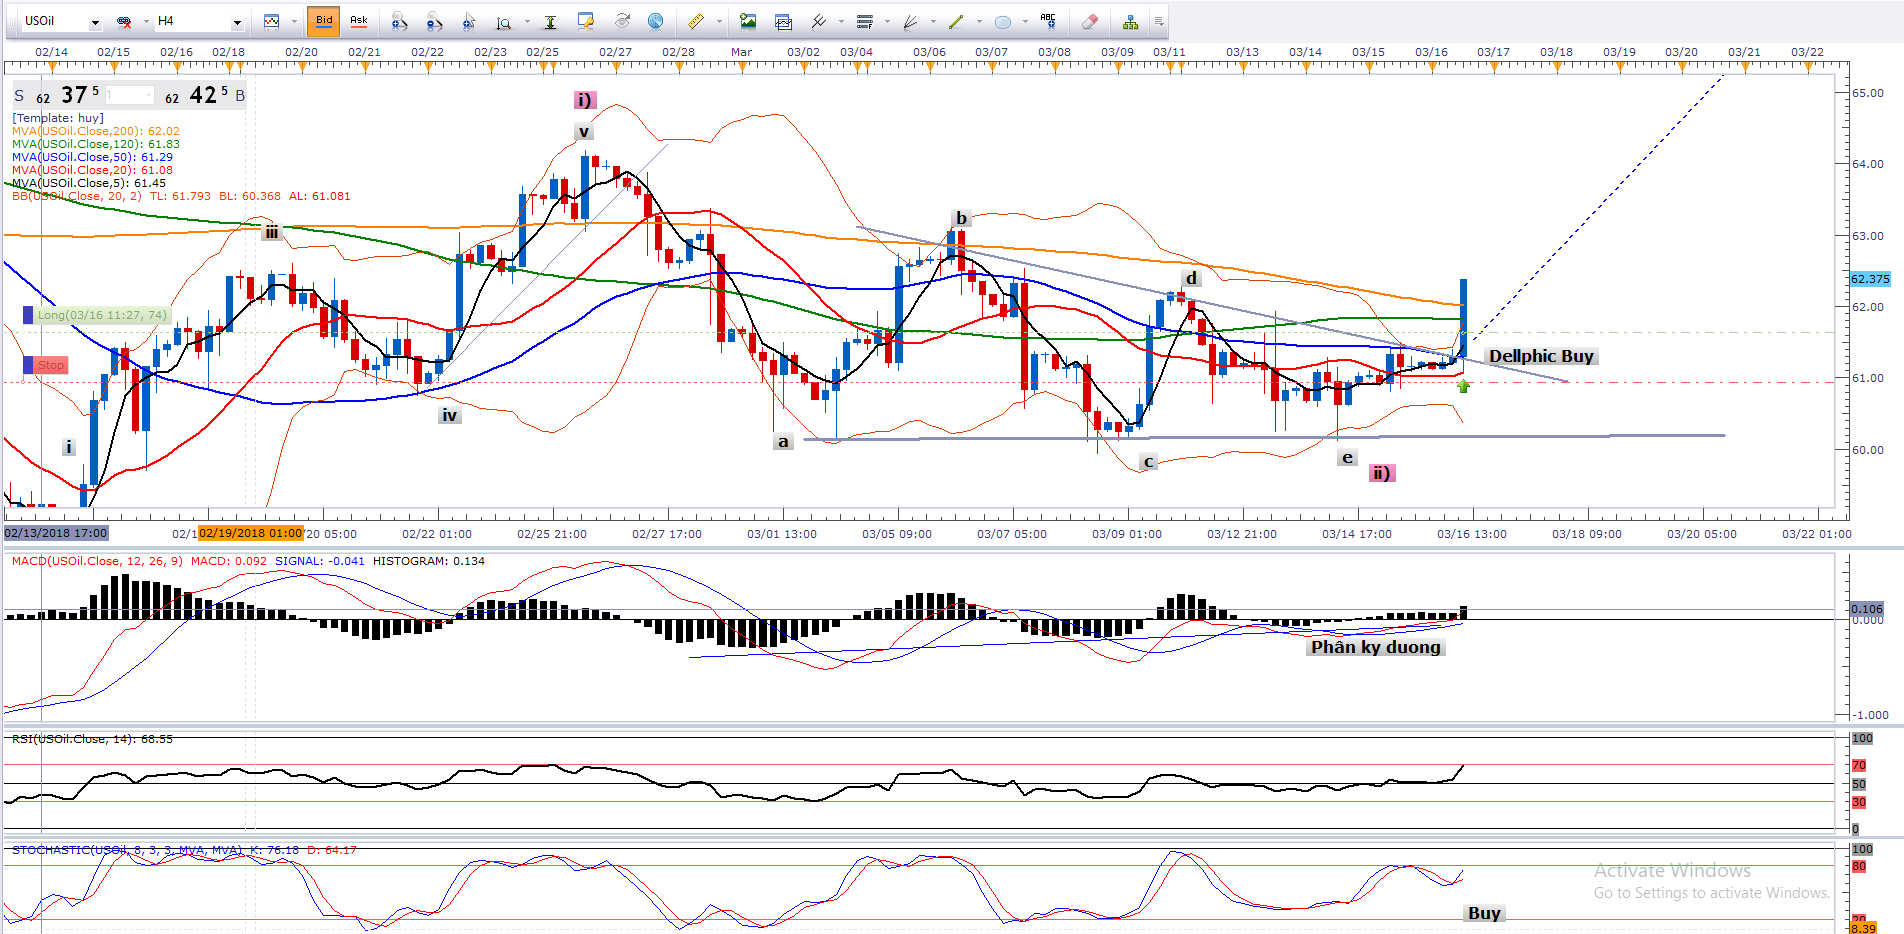Open the H4 timeframe dropdown

[237, 22]
